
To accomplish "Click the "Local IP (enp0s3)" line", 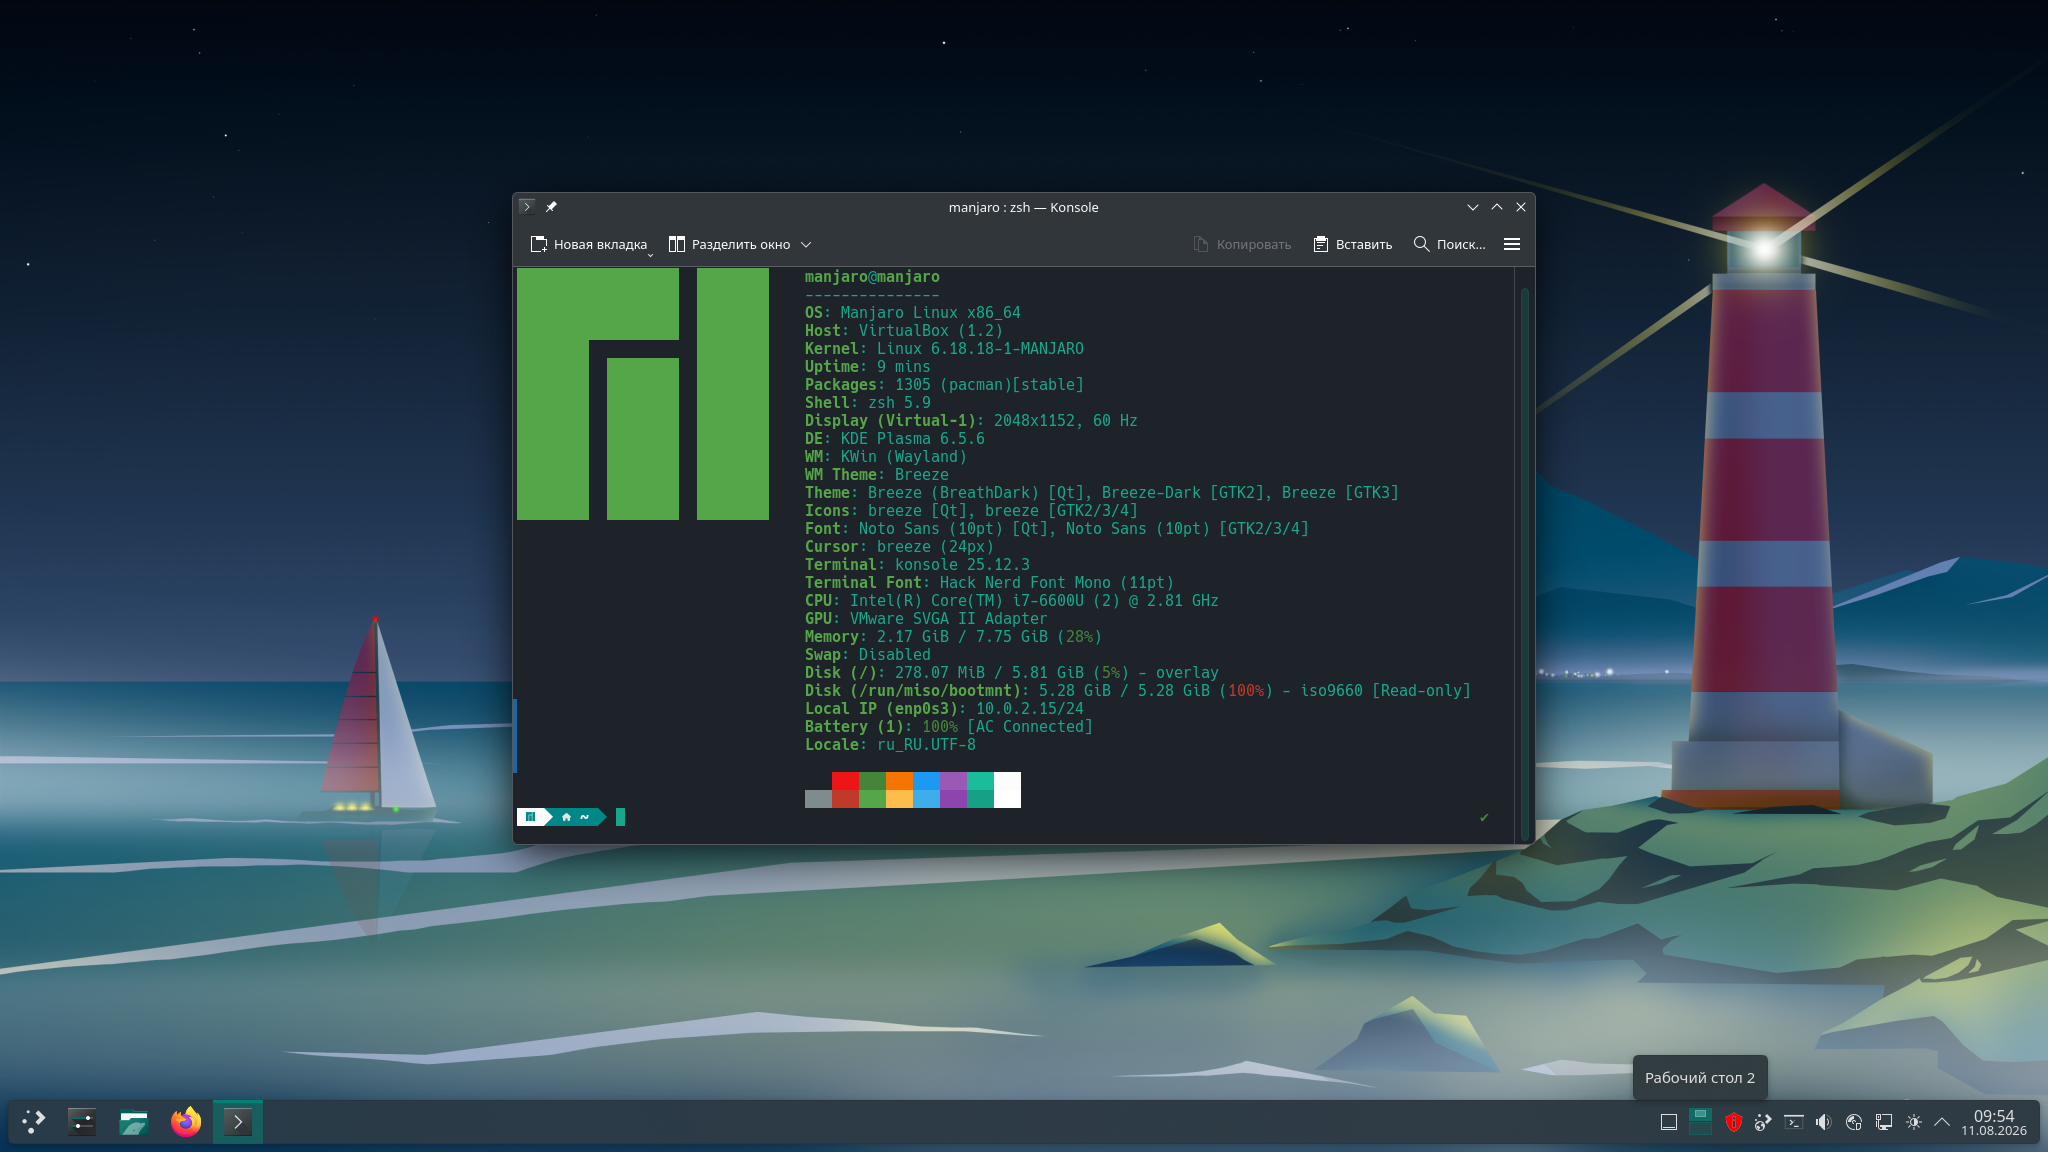I will coord(944,709).
